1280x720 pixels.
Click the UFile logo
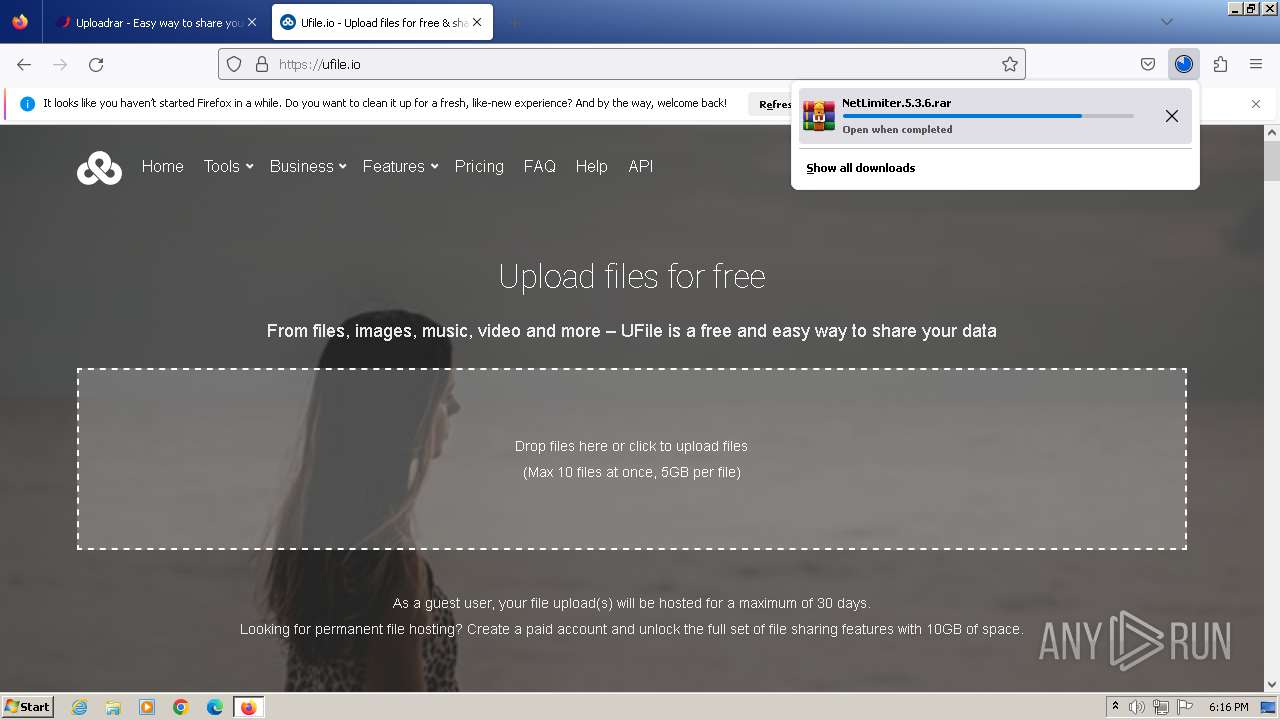pyautogui.click(x=99, y=168)
